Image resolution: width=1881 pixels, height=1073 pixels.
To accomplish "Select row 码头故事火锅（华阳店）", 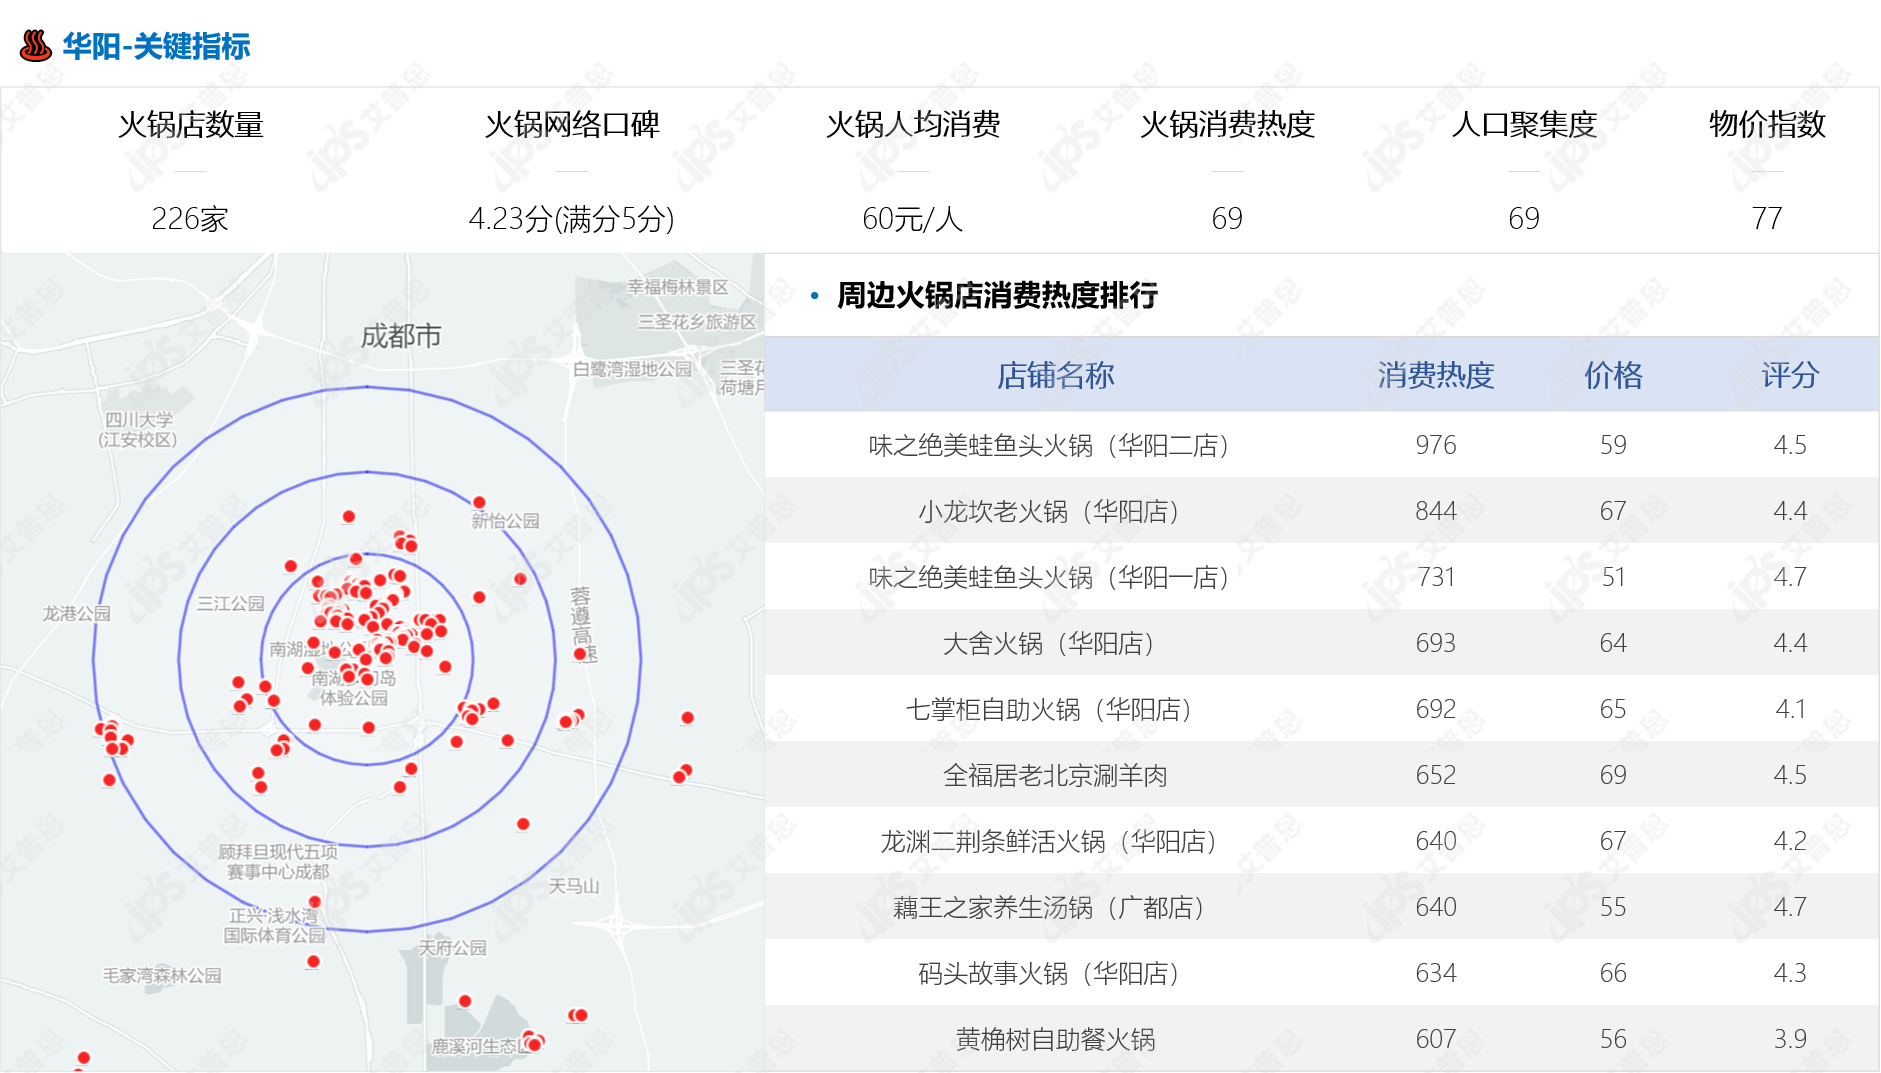I will [x=1322, y=973].
